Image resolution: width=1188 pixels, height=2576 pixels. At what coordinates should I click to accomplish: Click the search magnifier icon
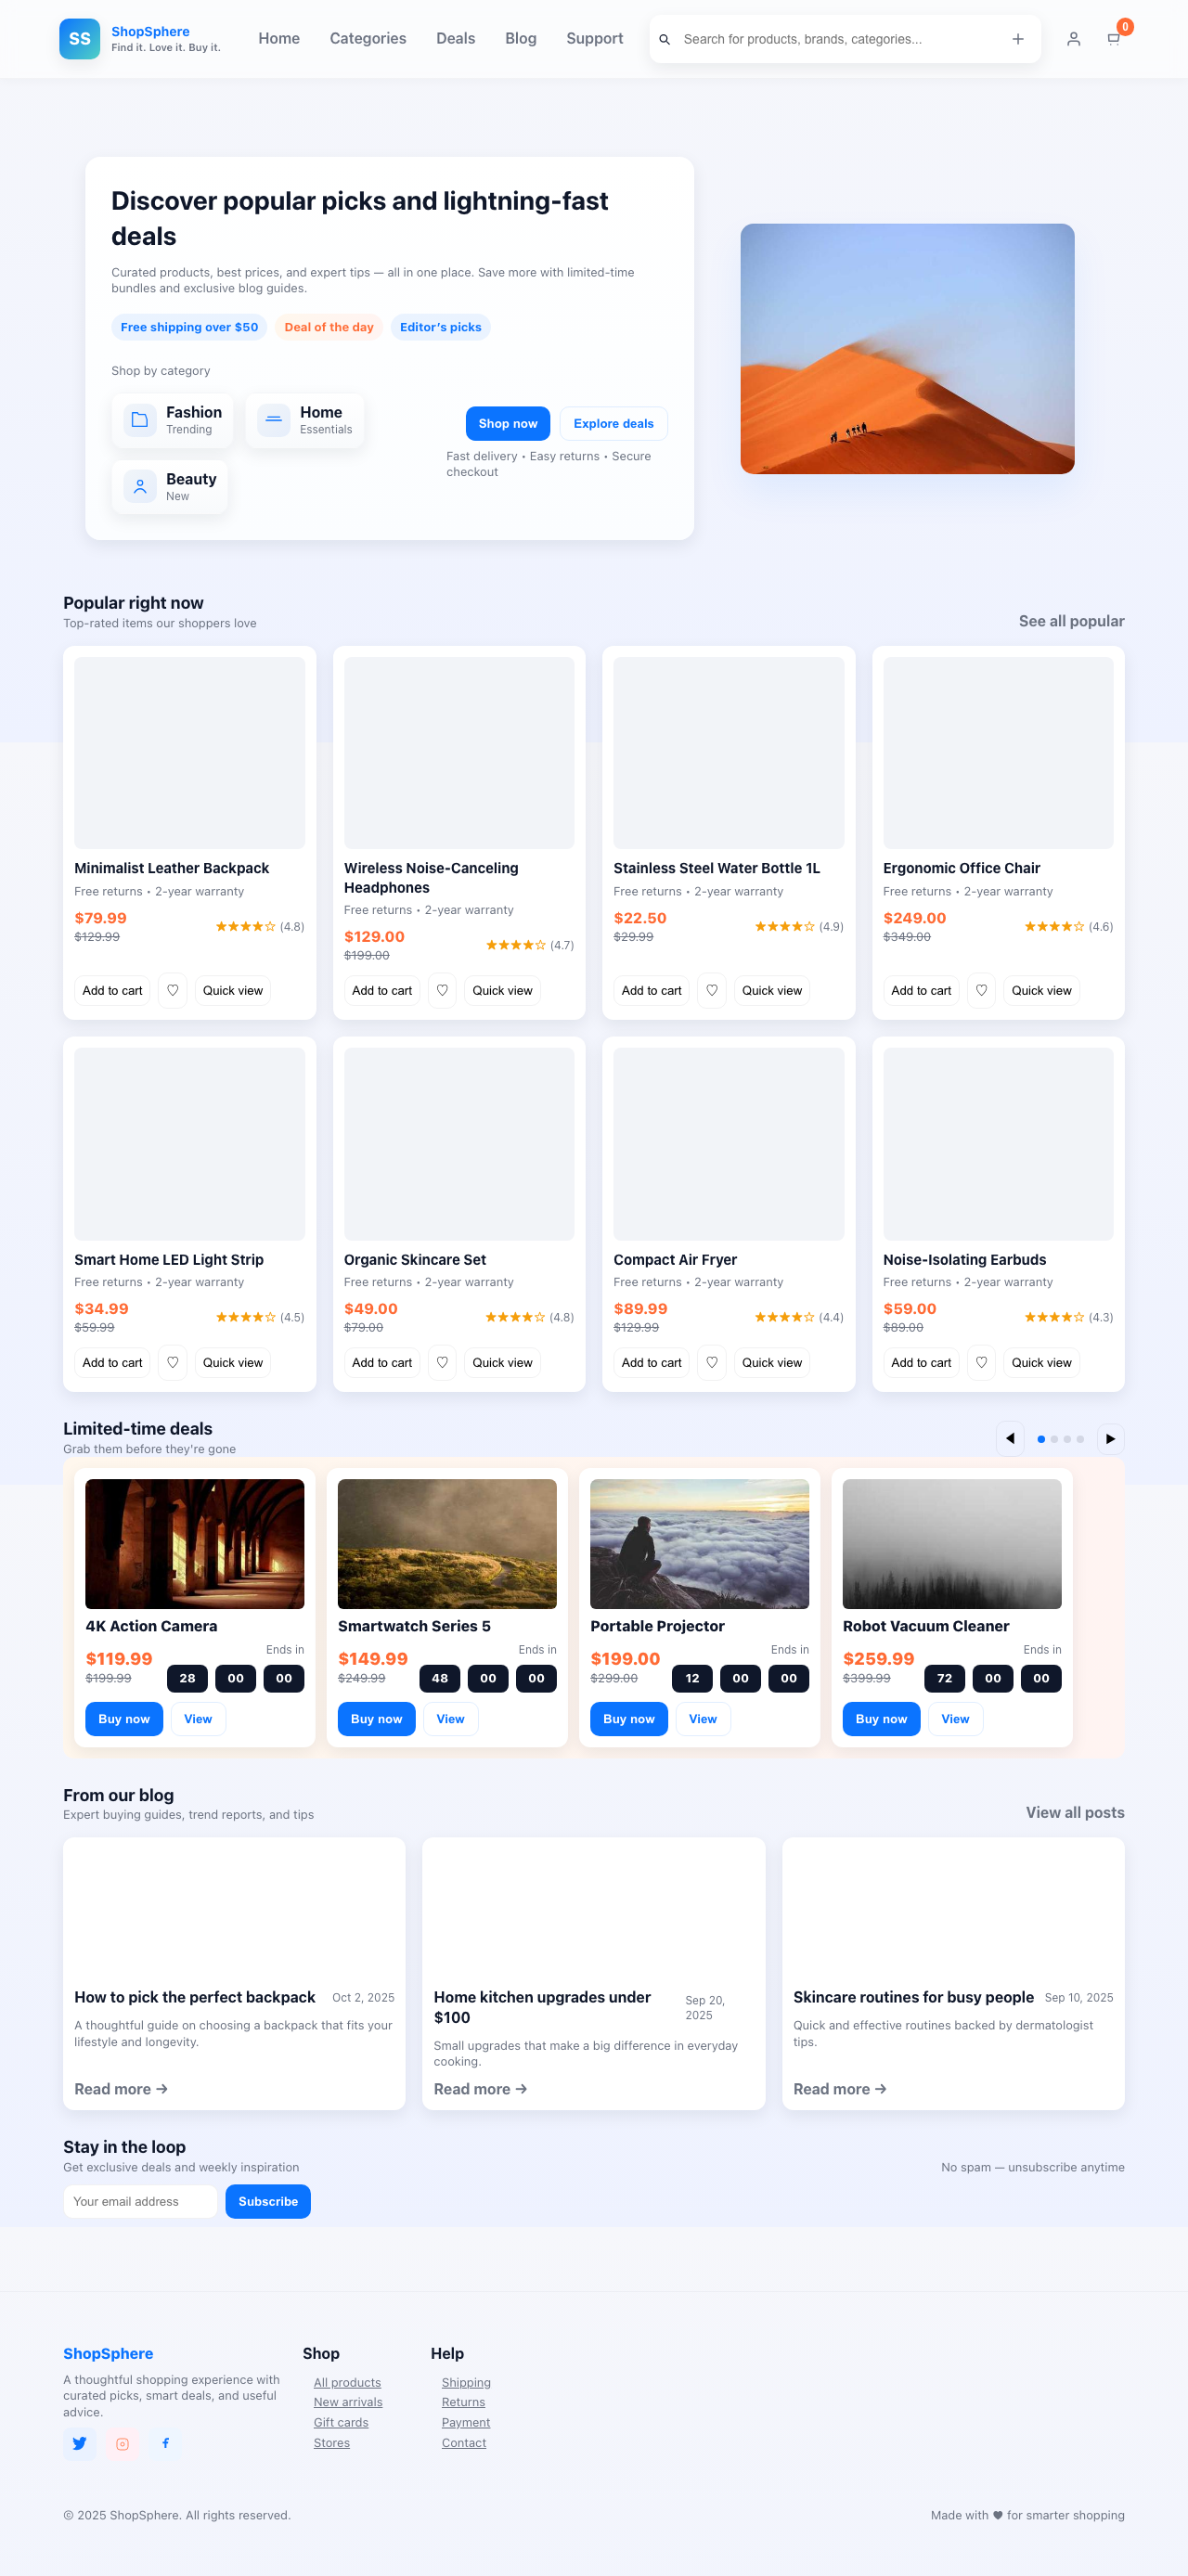click(664, 39)
